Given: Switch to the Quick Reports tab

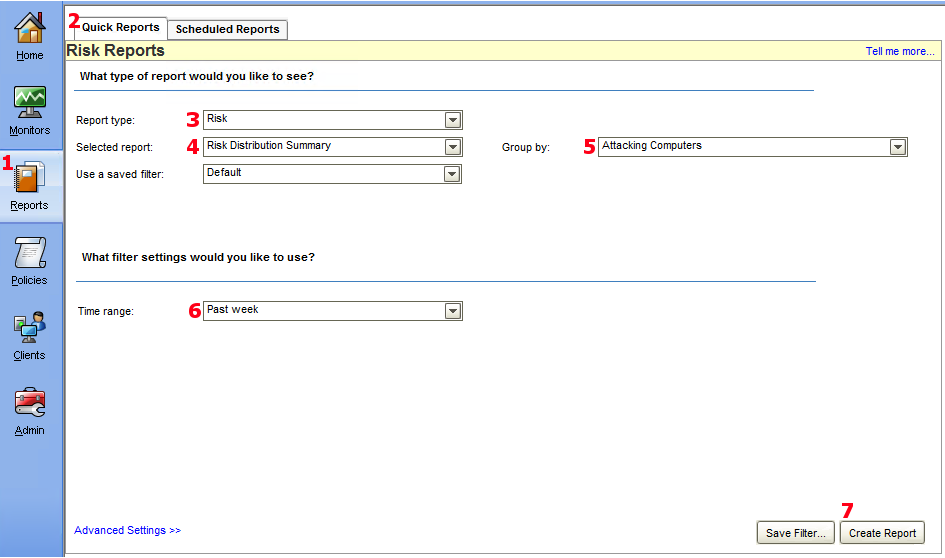Looking at the screenshot, I should (120, 28).
